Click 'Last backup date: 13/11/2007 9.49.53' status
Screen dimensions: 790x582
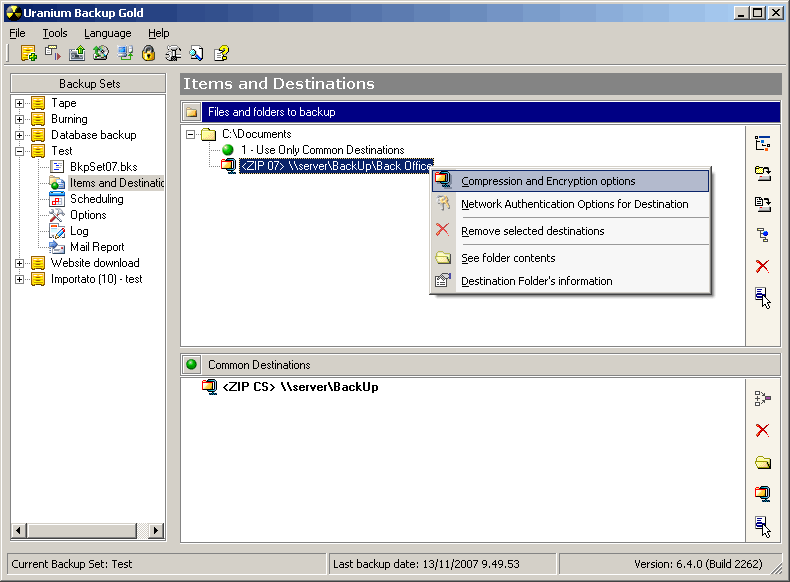[x=426, y=564]
